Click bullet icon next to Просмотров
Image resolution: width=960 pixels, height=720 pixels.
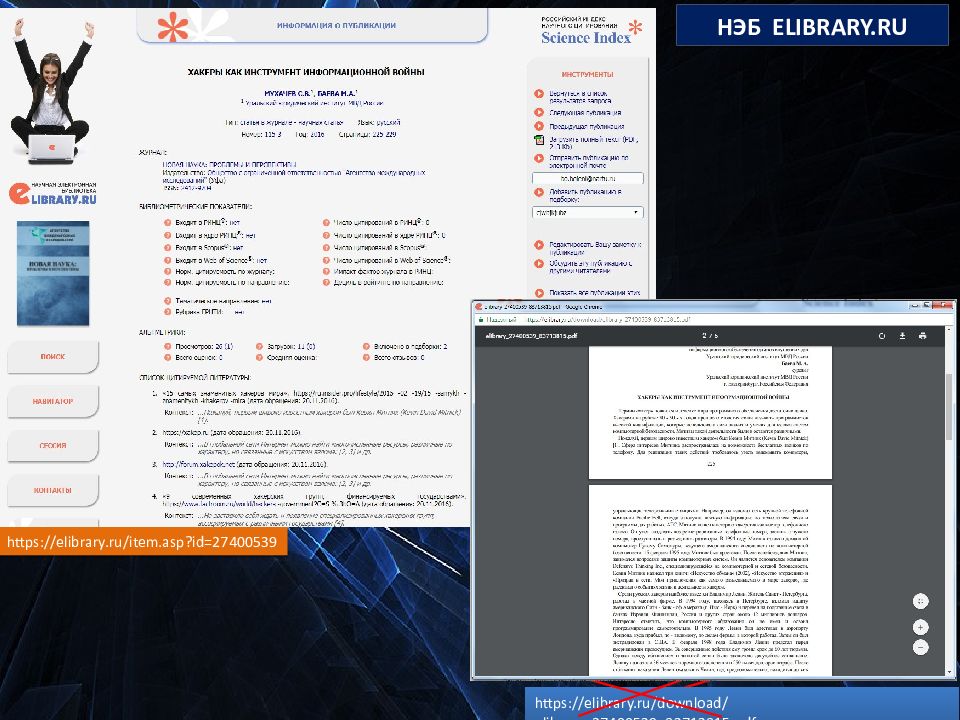(x=167, y=347)
